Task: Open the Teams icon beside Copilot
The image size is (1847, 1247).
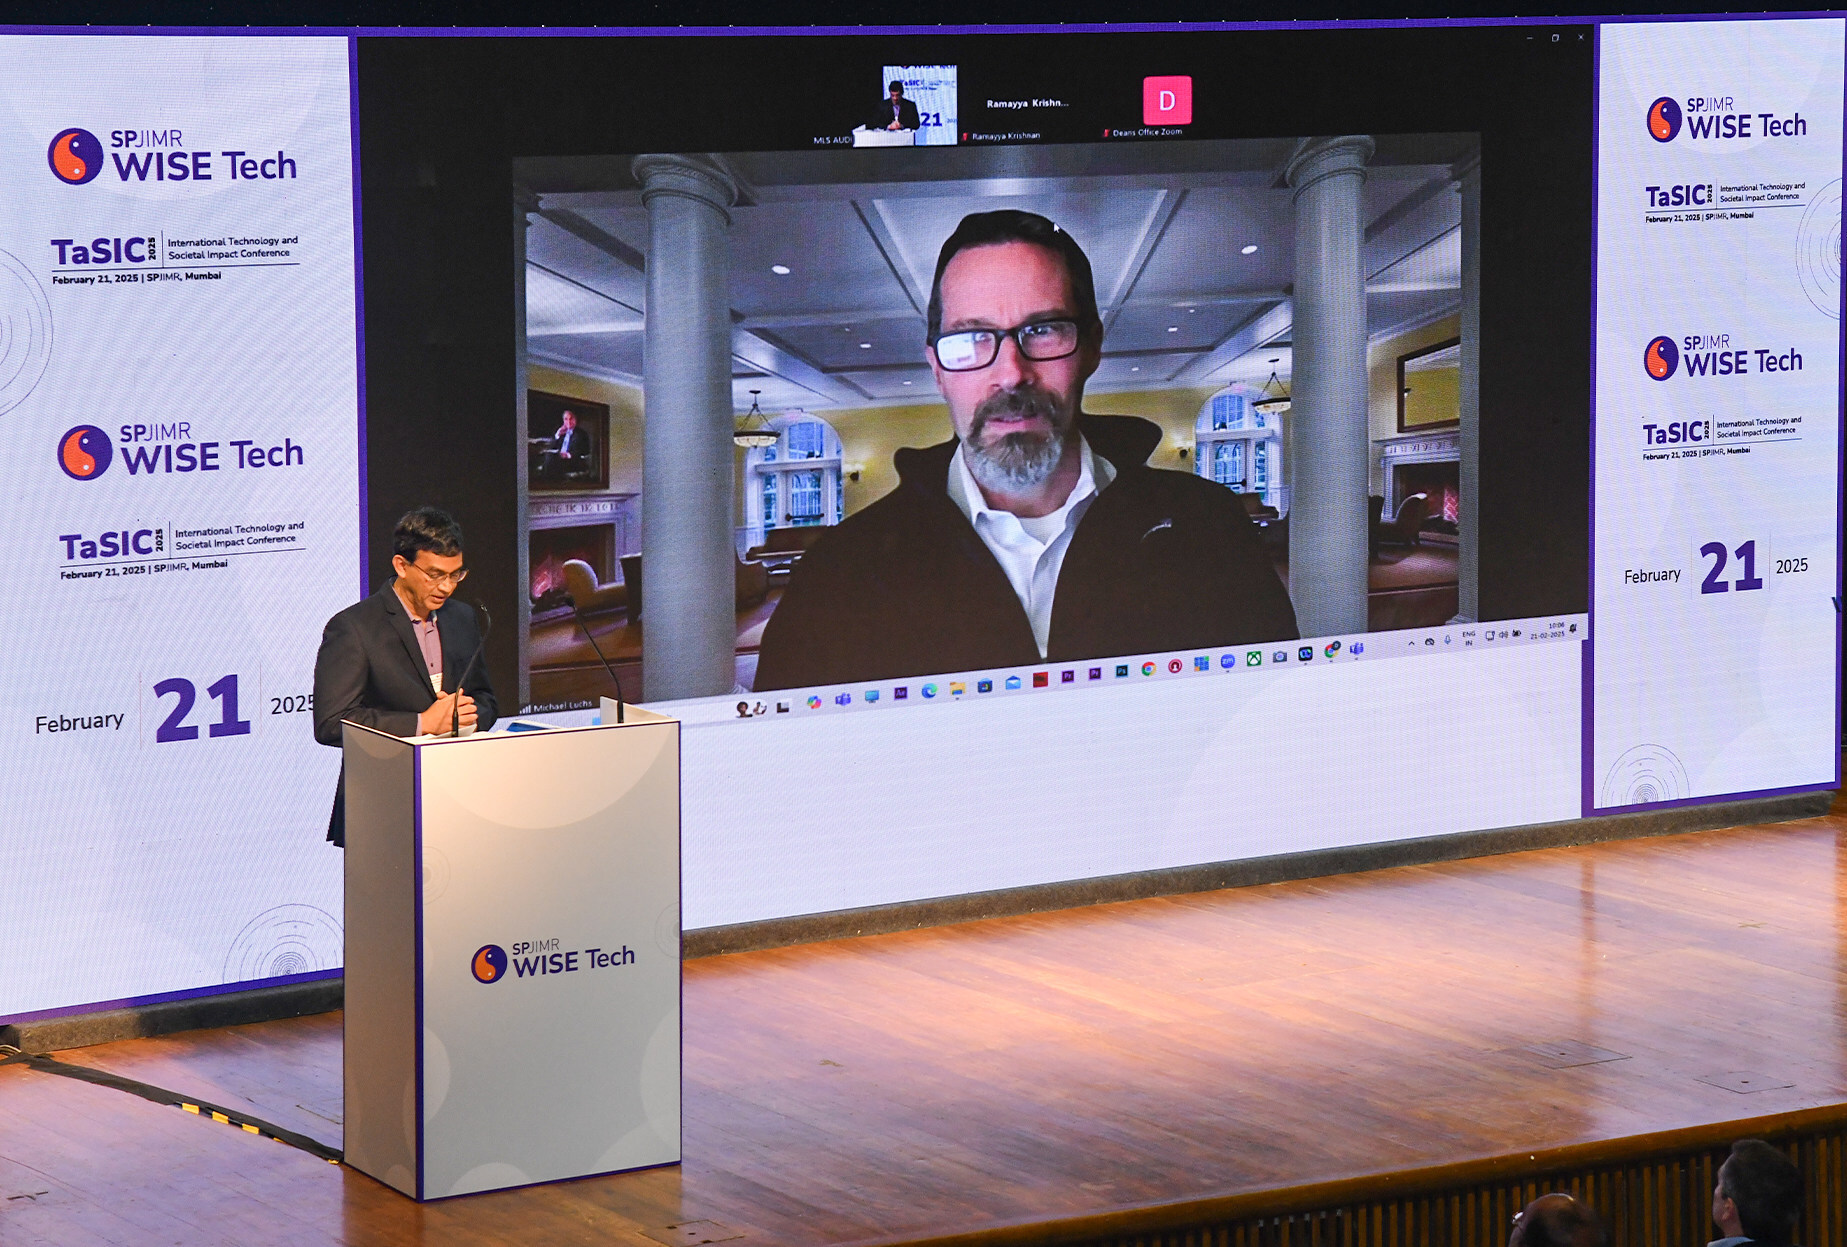Action: [843, 699]
